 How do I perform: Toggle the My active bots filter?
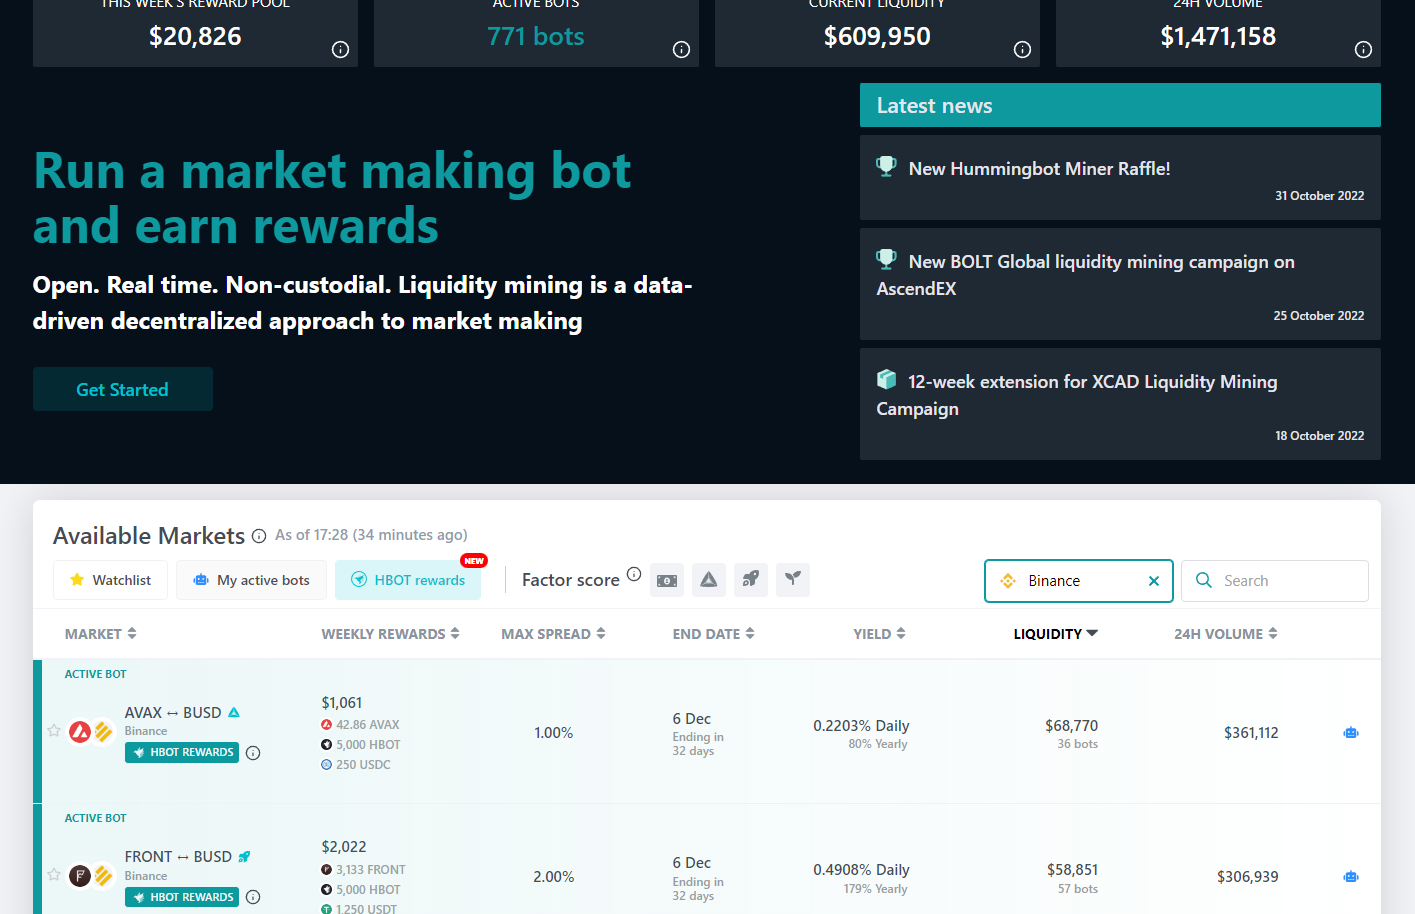tap(251, 580)
